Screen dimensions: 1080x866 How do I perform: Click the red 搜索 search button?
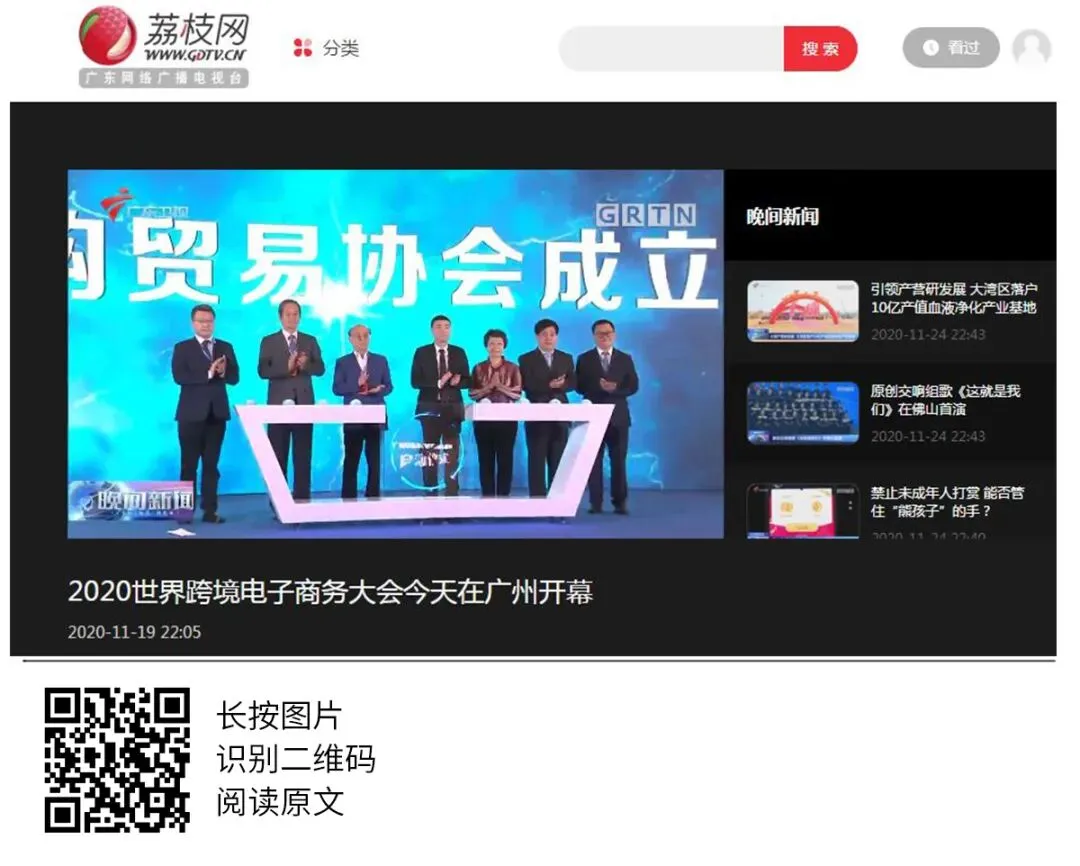pos(820,49)
